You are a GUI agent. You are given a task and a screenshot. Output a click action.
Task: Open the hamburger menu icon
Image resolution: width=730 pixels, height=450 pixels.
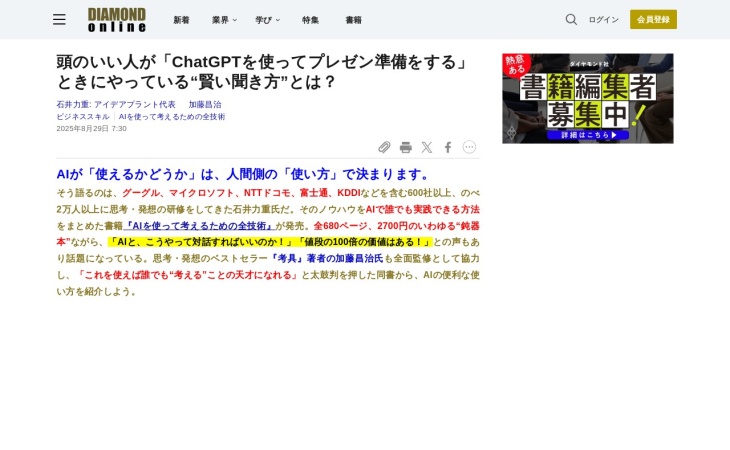click(x=59, y=20)
